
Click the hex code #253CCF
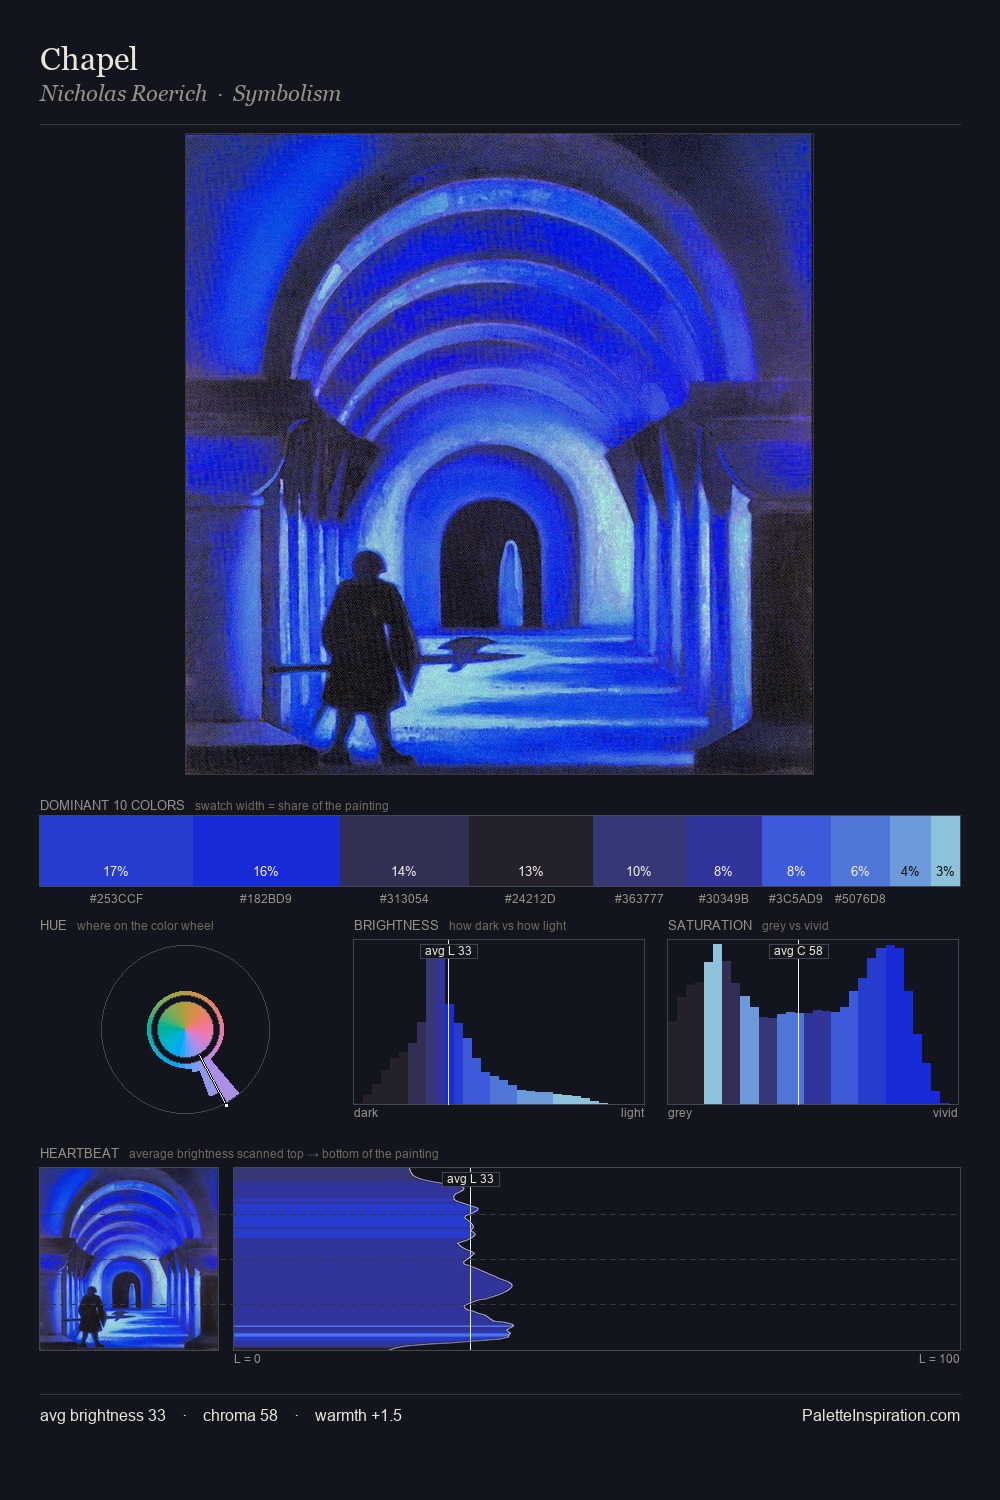(x=116, y=899)
